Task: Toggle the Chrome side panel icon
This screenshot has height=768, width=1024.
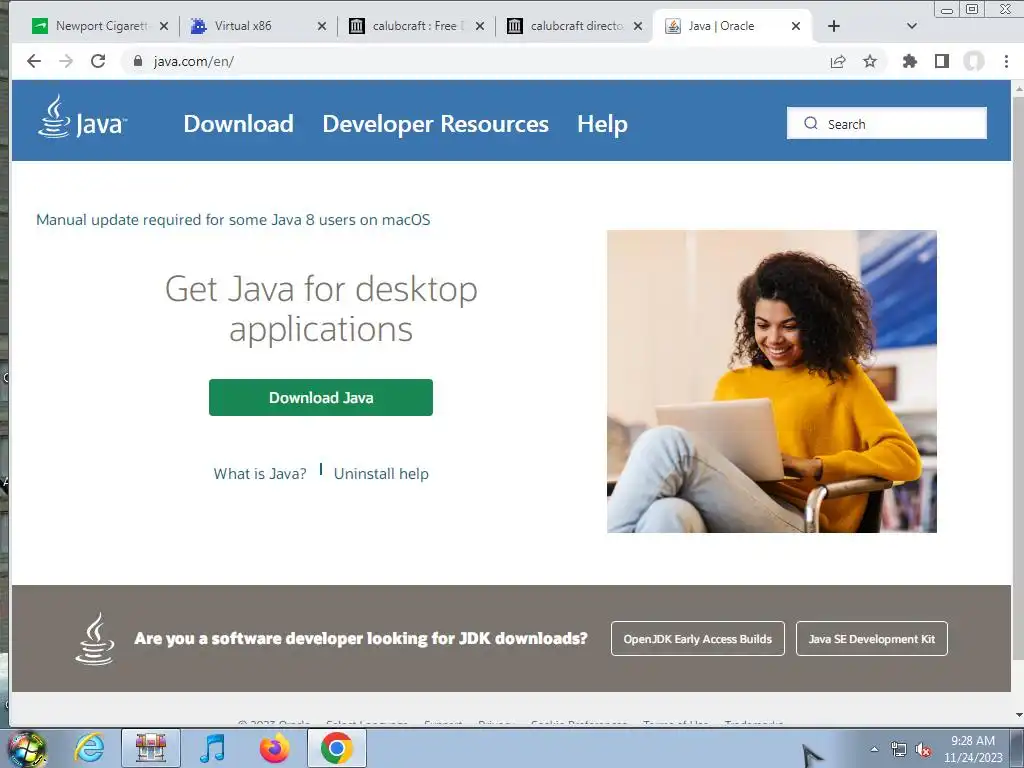Action: tap(942, 61)
